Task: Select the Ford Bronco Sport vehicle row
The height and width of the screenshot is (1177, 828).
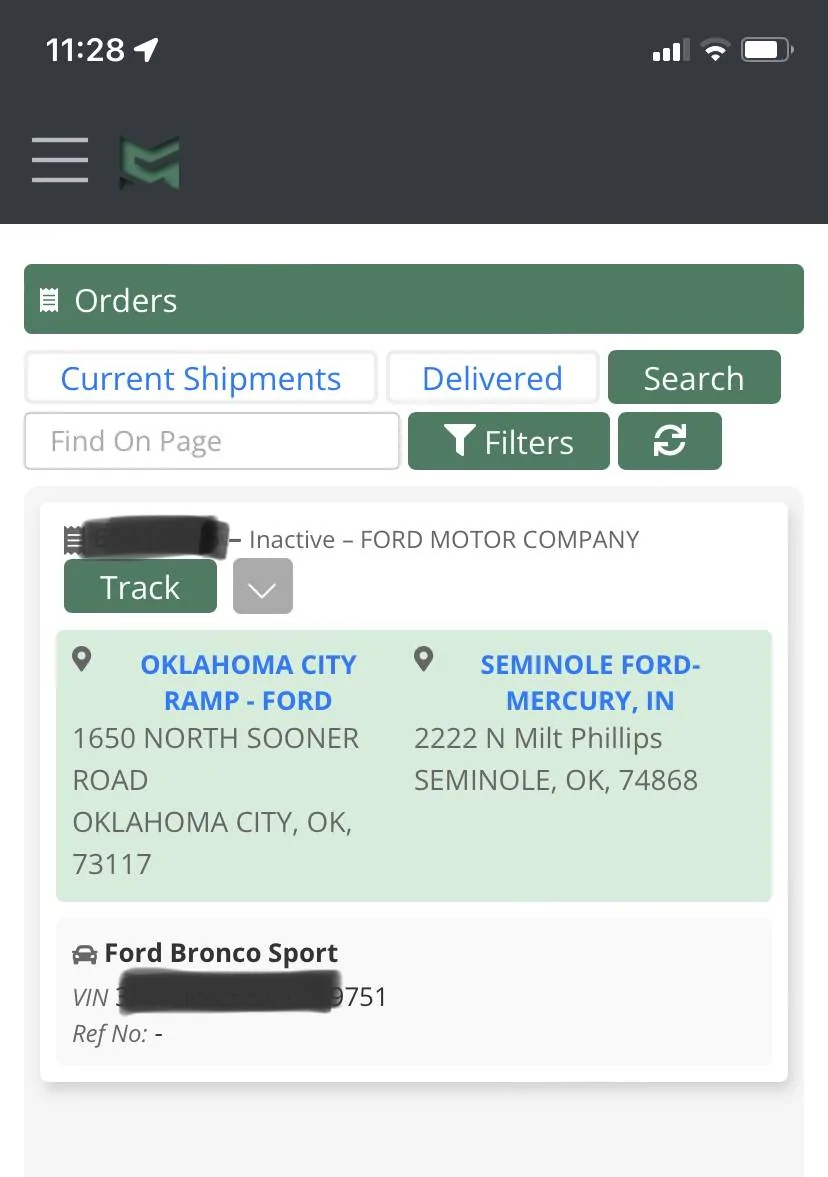Action: 414,991
